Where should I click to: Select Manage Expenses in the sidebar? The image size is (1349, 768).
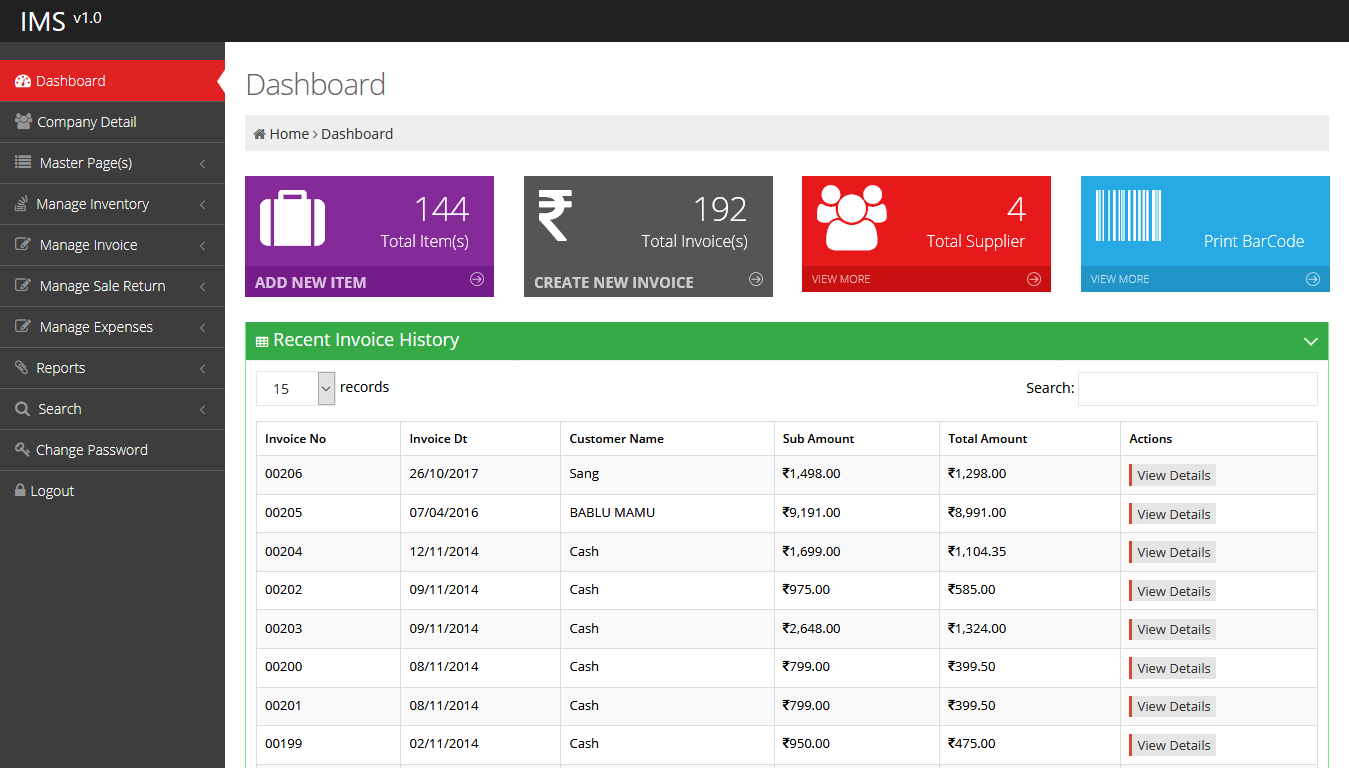point(96,327)
